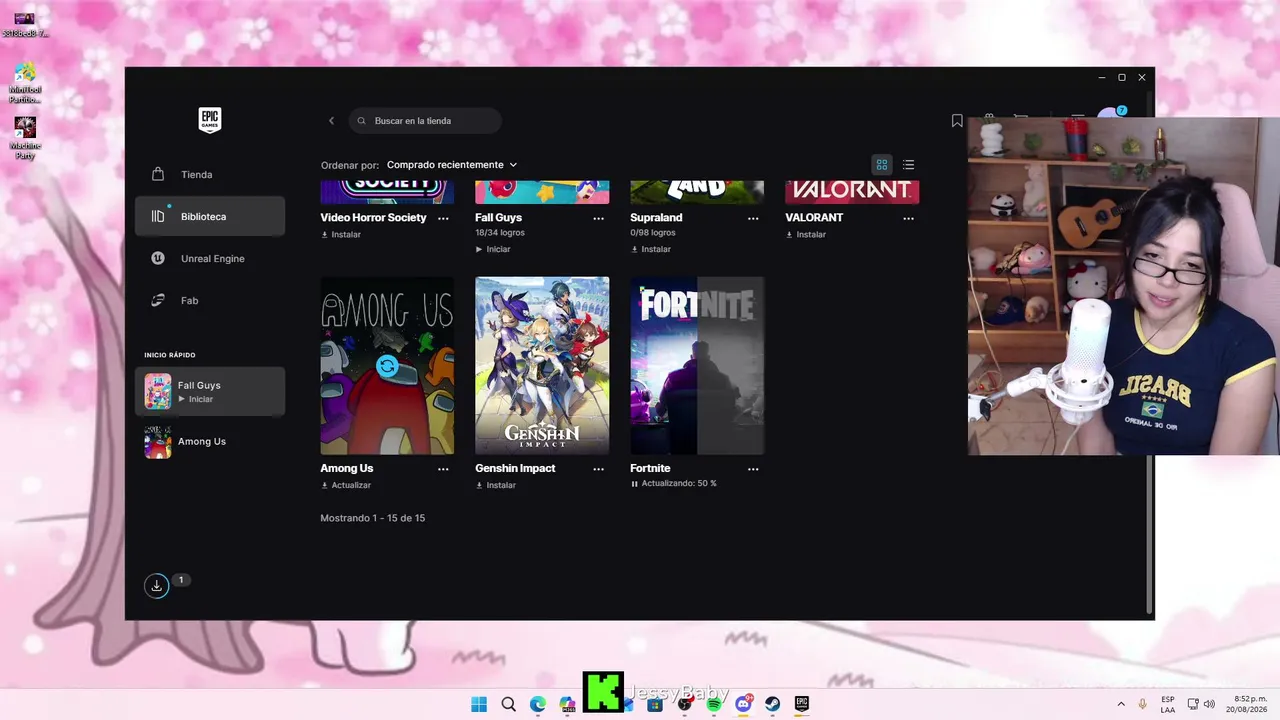Switch to list view
The image size is (1280, 720).
point(908,165)
